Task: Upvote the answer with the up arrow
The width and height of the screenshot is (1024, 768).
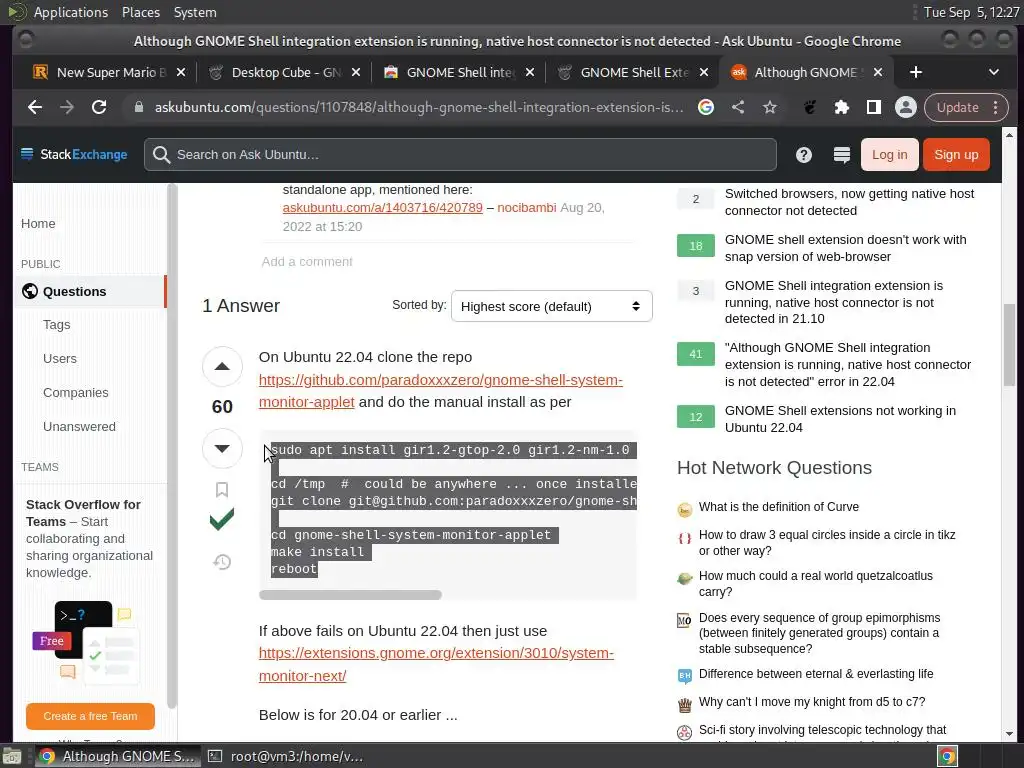Action: coord(222,366)
